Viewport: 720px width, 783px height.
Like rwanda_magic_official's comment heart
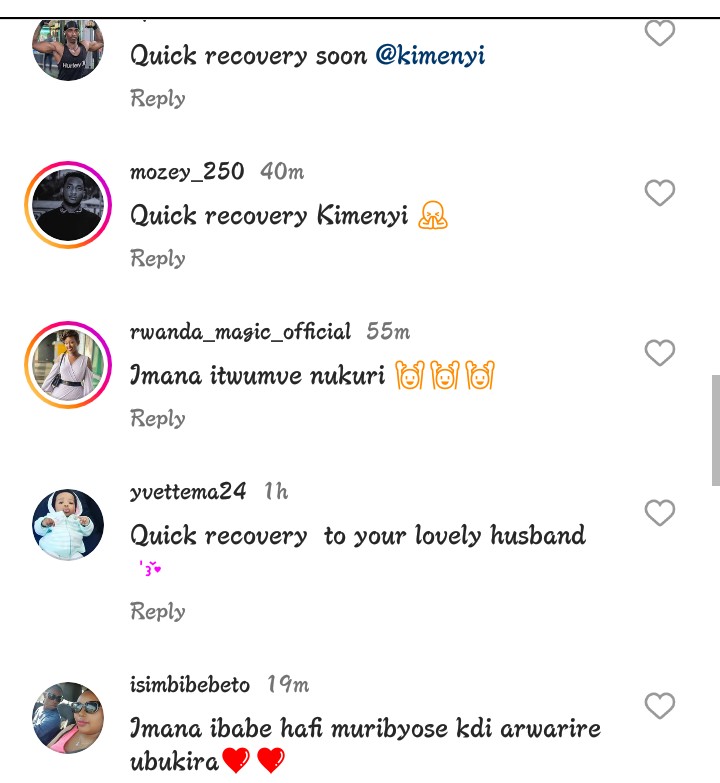(660, 353)
